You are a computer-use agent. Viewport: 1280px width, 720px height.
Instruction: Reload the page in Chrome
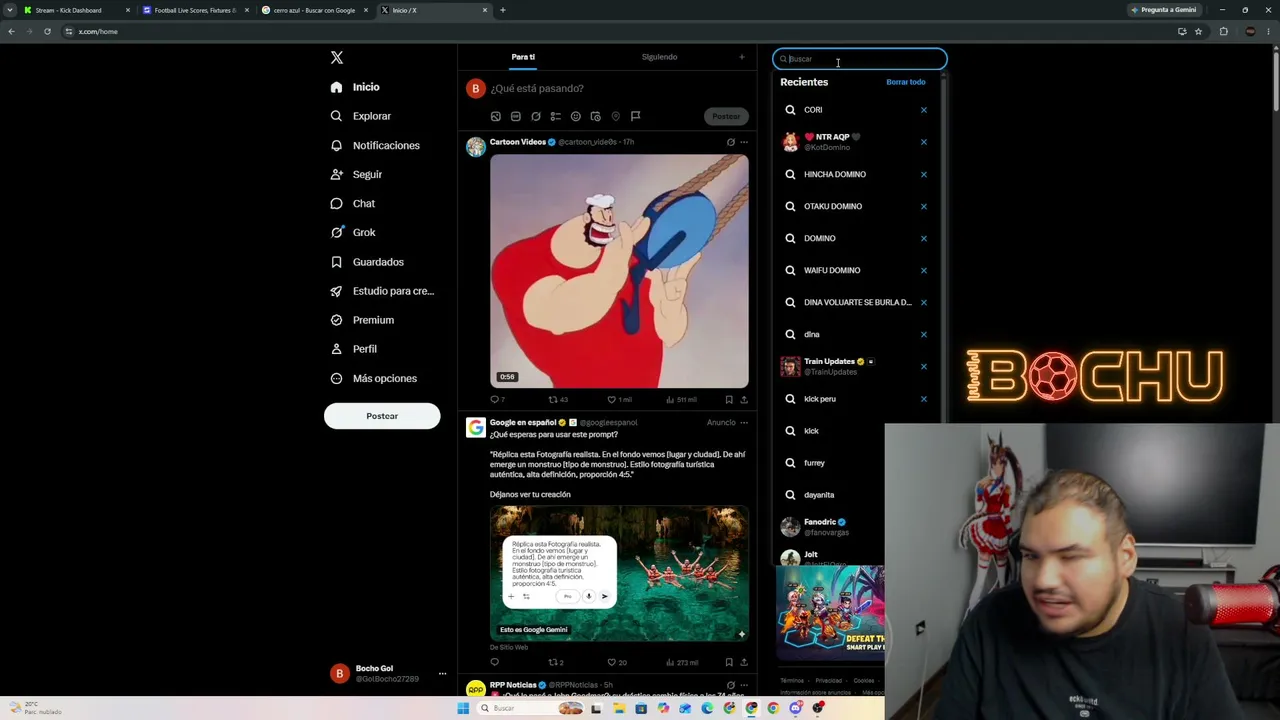pyautogui.click(x=47, y=31)
